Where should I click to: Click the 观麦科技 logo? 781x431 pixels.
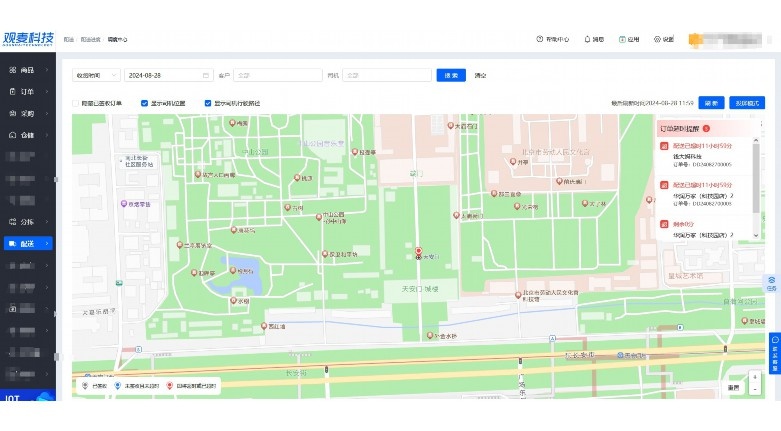(28, 38)
